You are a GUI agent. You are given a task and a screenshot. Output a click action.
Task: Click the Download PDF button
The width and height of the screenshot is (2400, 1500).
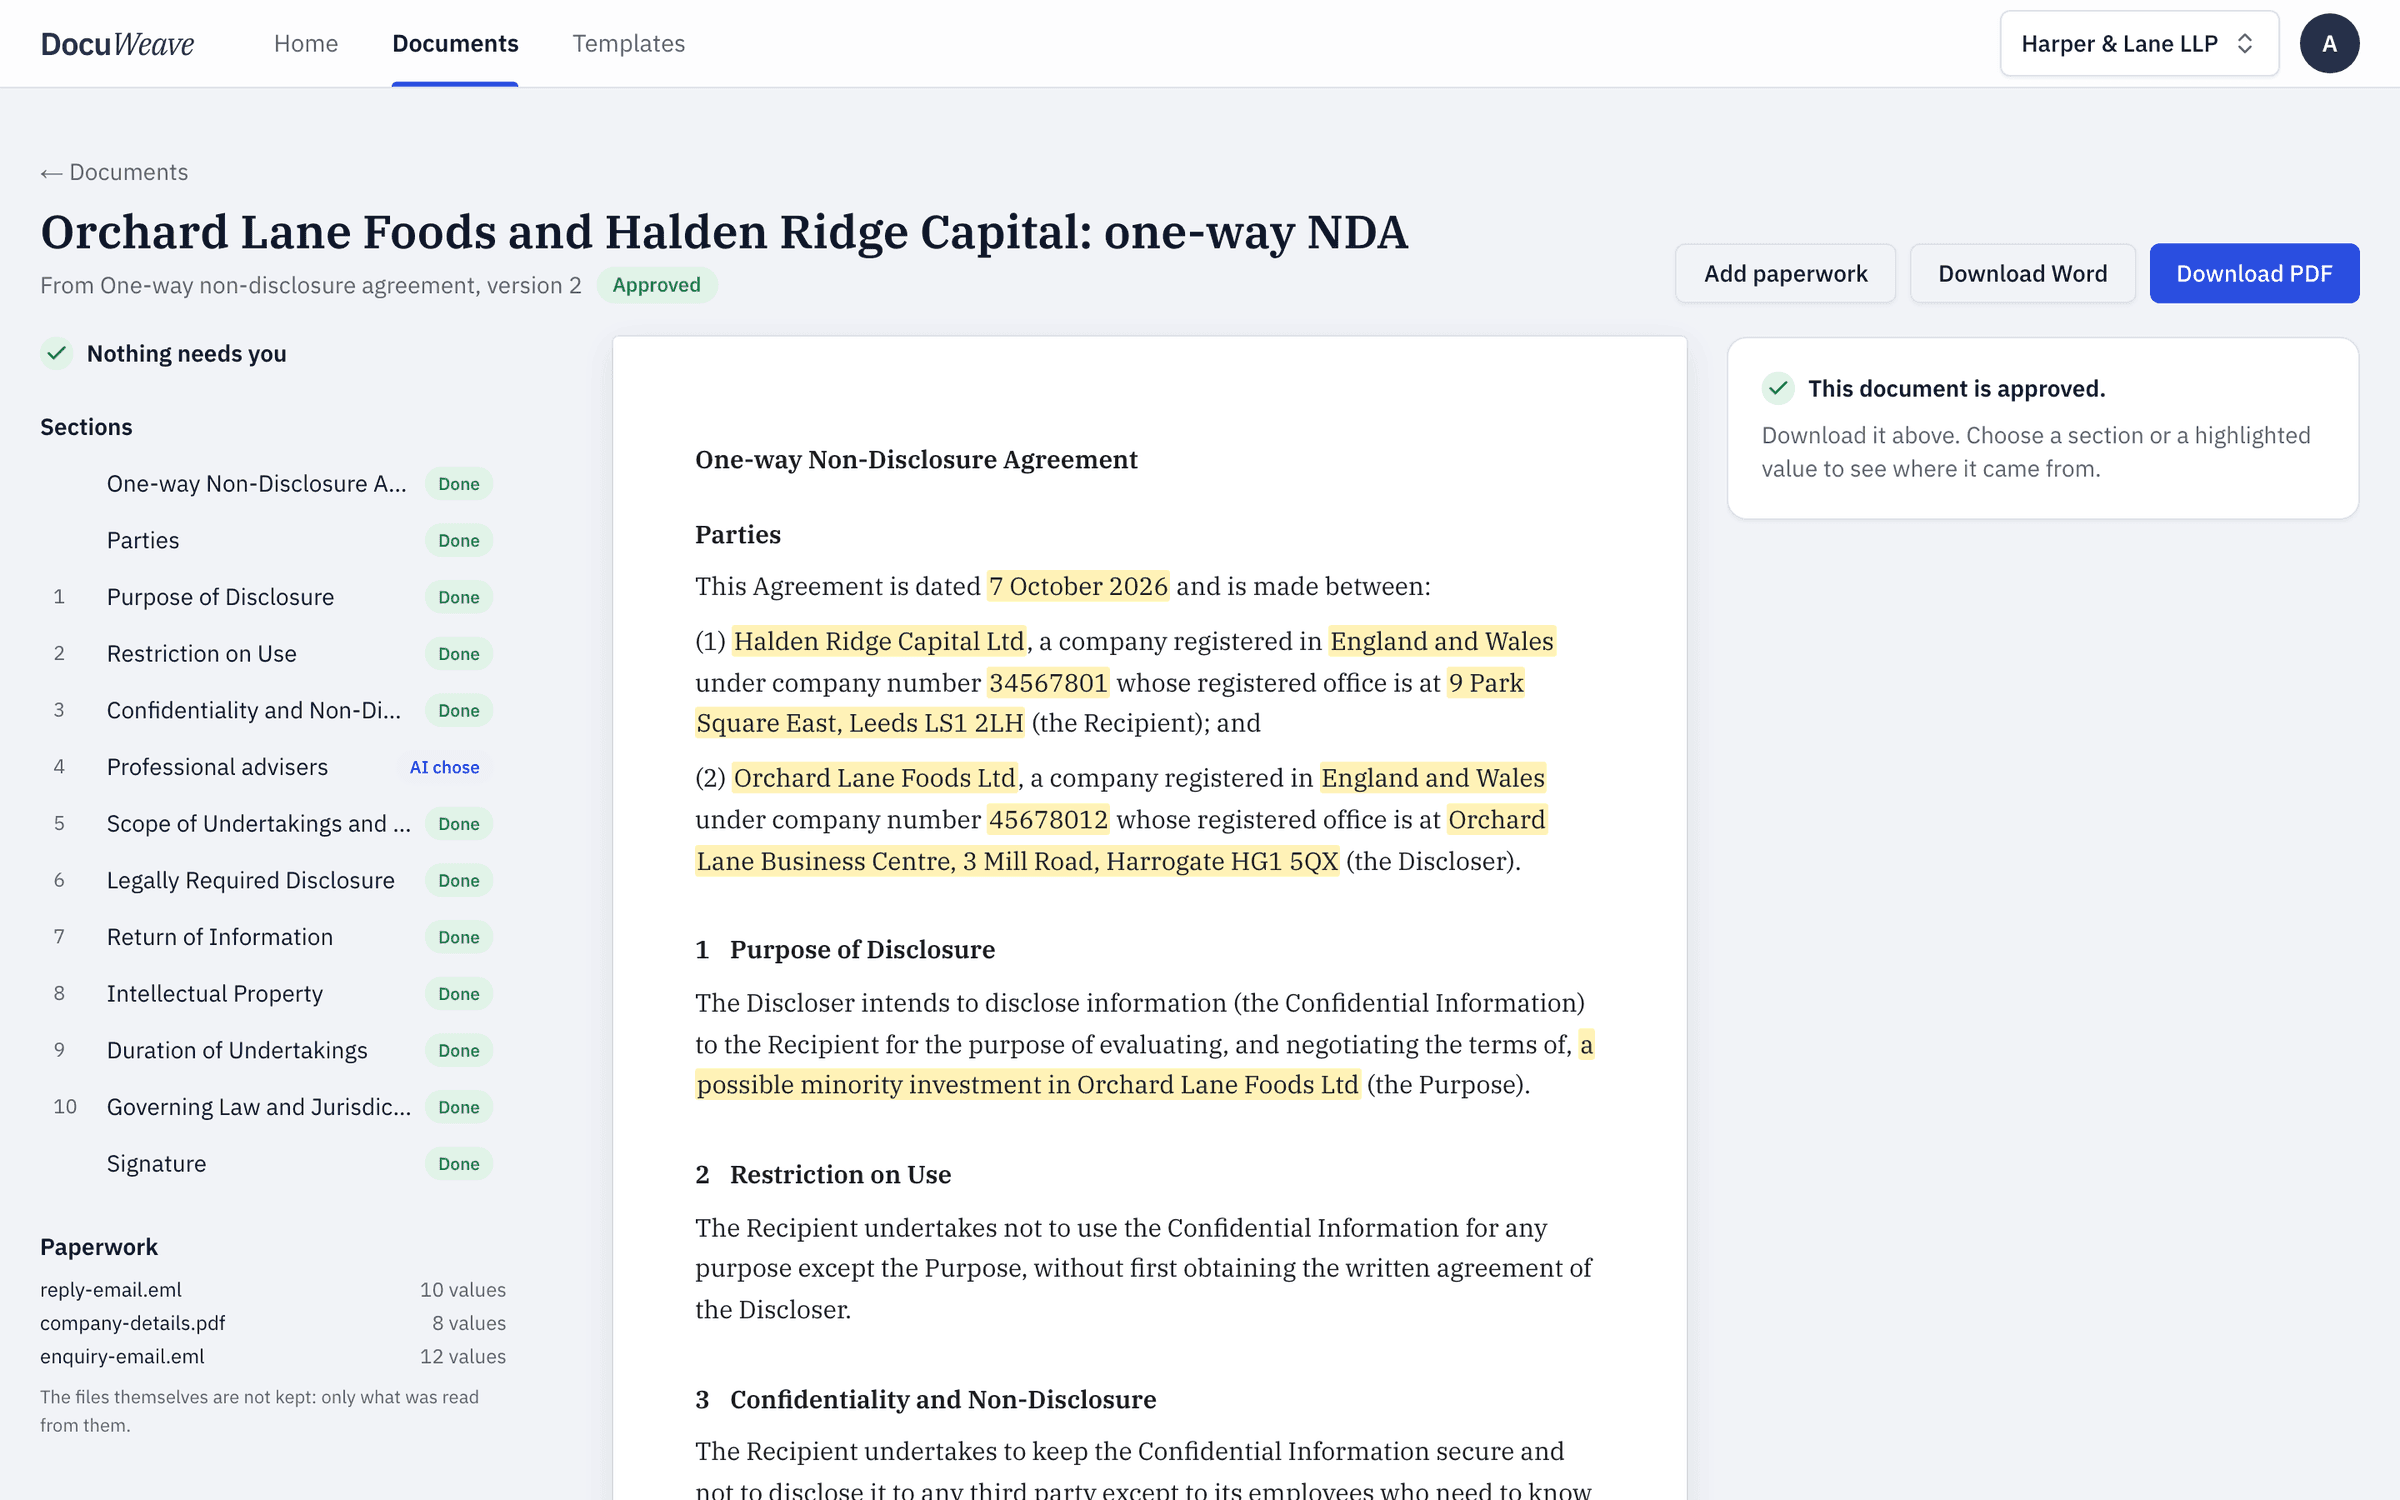coord(2254,273)
